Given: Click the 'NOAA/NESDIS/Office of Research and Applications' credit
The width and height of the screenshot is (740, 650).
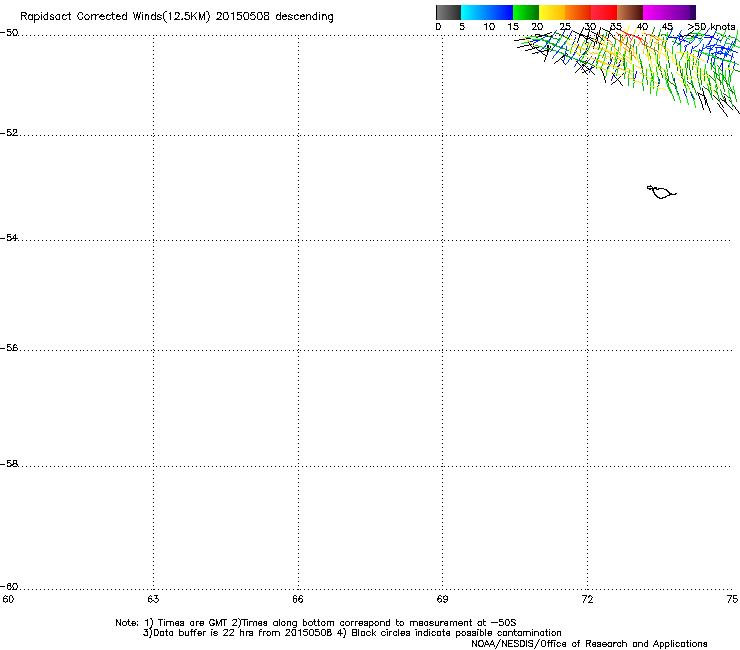Looking at the screenshot, I should pos(589,644).
